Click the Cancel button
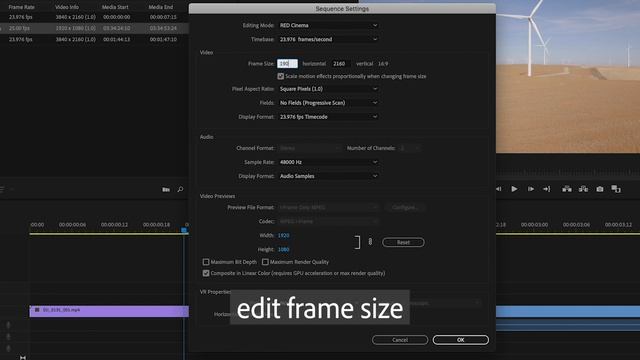The height and width of the screenshot is (360, 640). coord(400,340)
